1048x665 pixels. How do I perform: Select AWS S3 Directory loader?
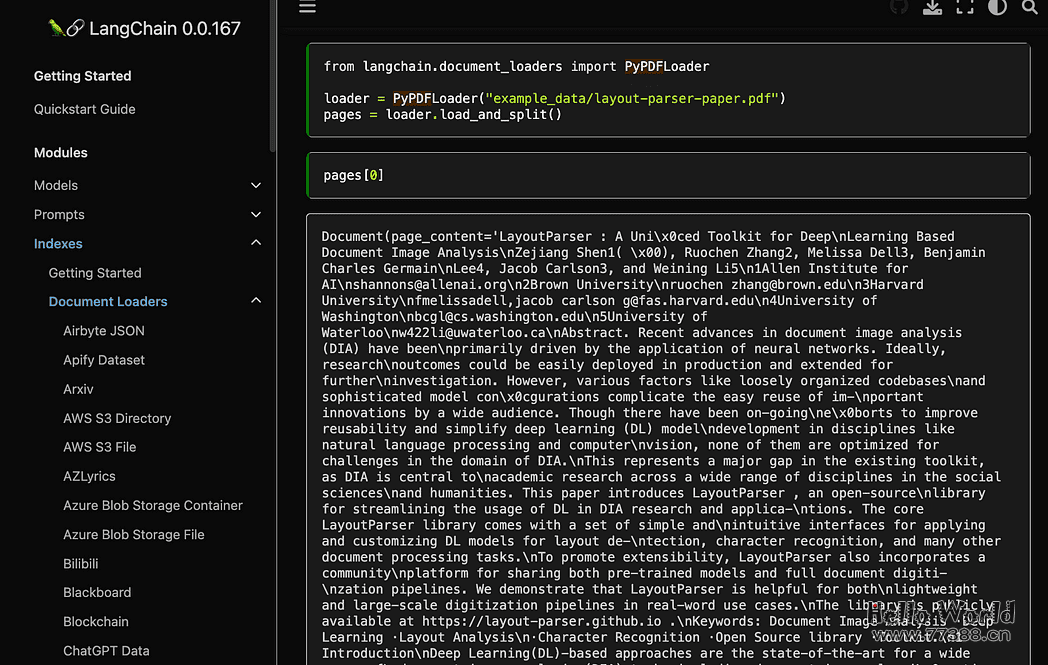117,418
